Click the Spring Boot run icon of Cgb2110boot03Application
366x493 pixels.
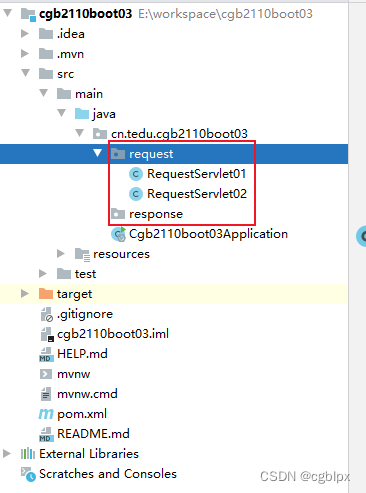118,234
